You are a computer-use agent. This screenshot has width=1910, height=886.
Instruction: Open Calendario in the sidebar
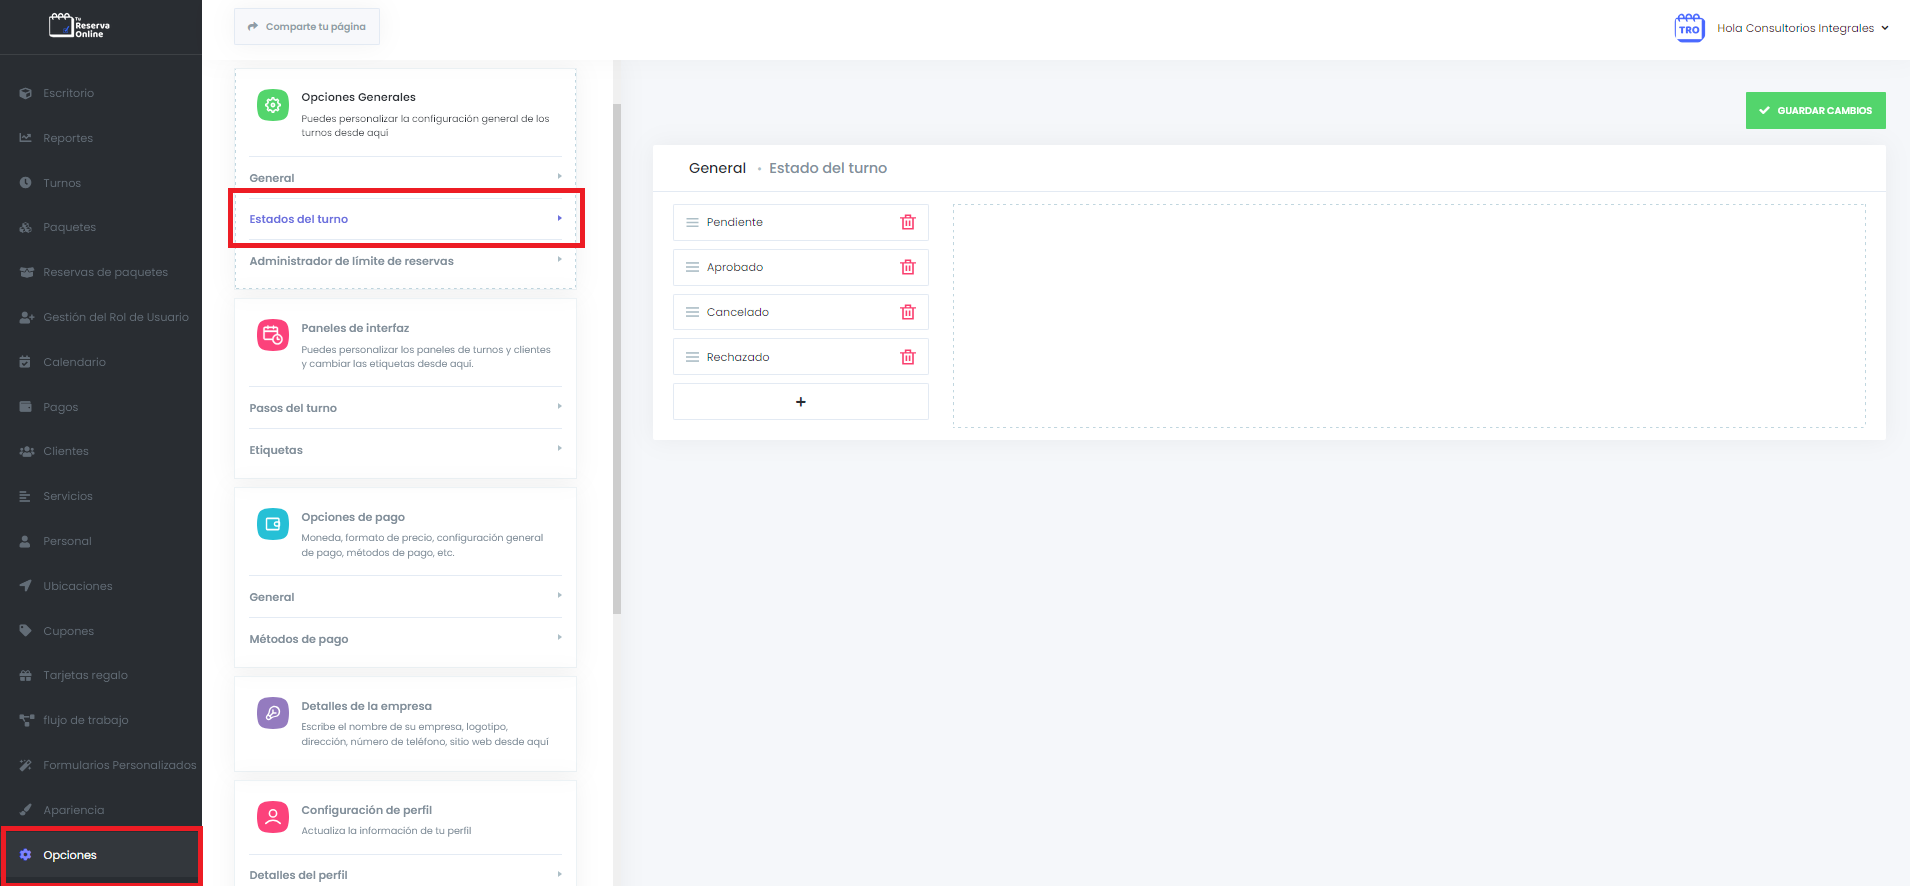tap(74, 362)
